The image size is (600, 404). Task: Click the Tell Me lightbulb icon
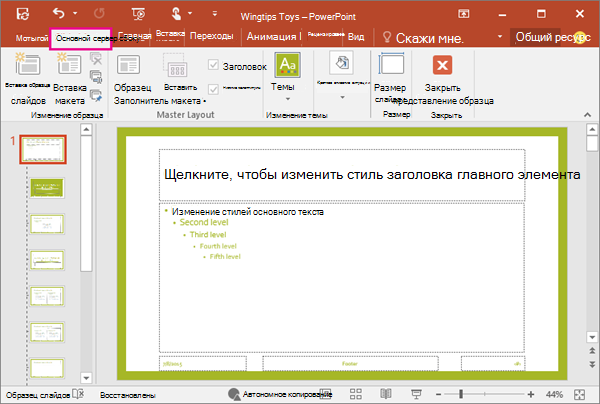[387, 37]
